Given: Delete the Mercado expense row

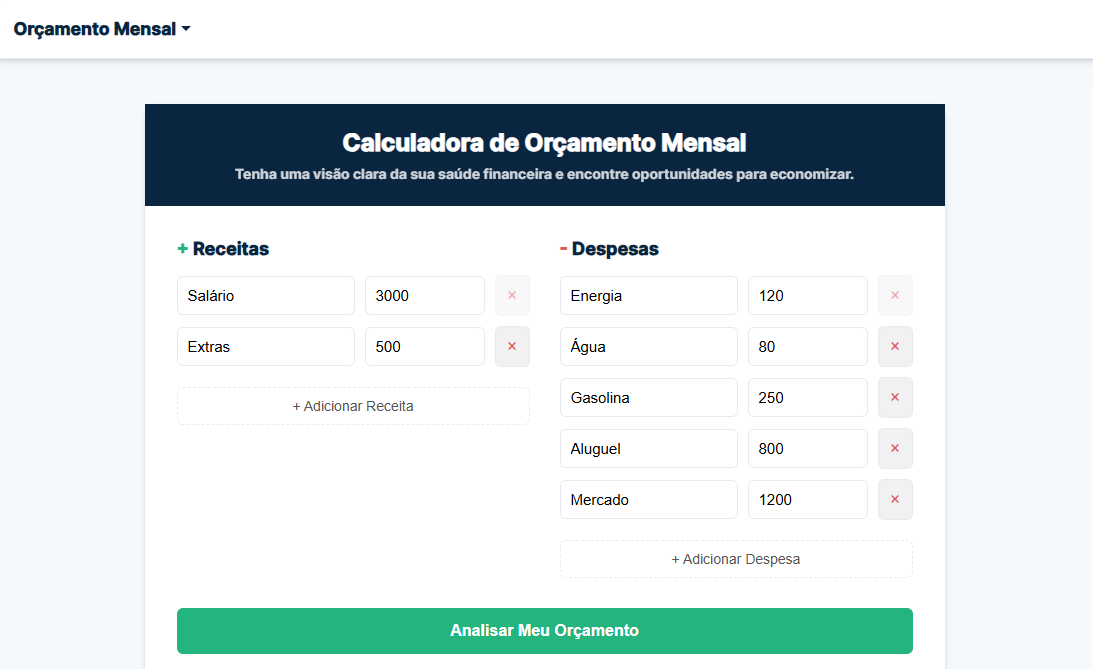Looking at the screenshot, I should click(x=895, y=499).
